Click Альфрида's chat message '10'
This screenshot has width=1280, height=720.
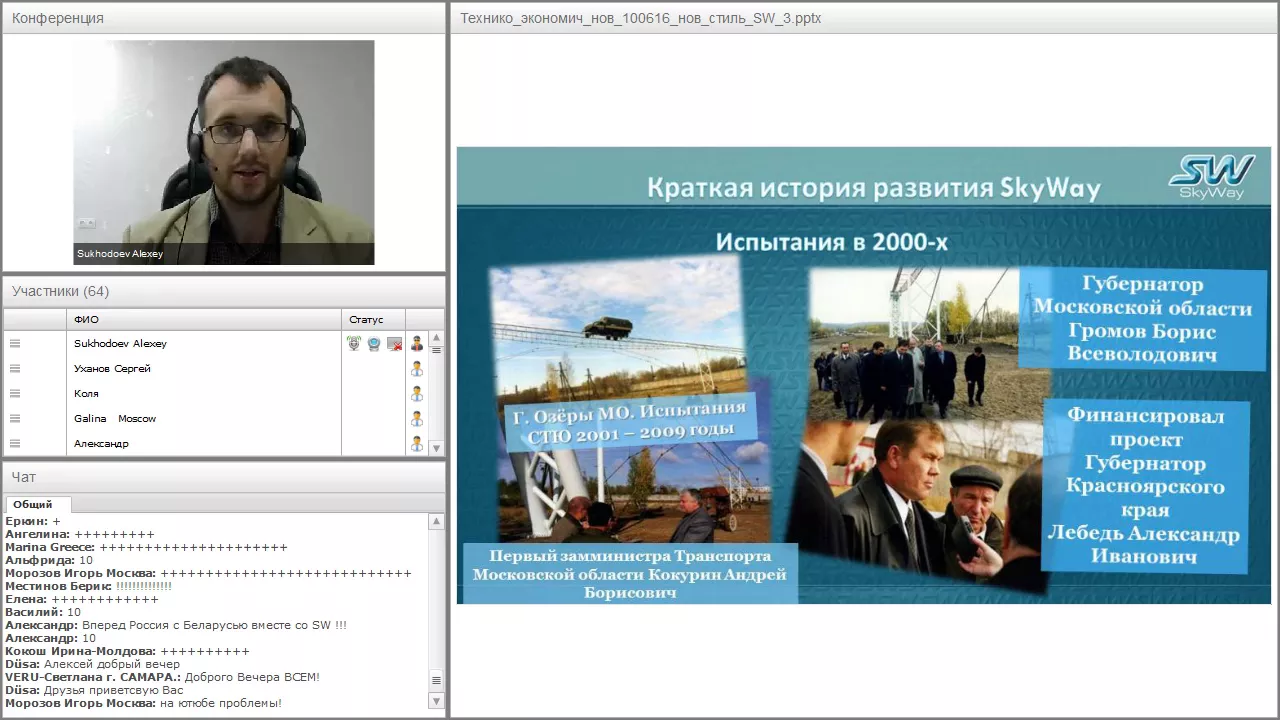(x=49, y=561)
